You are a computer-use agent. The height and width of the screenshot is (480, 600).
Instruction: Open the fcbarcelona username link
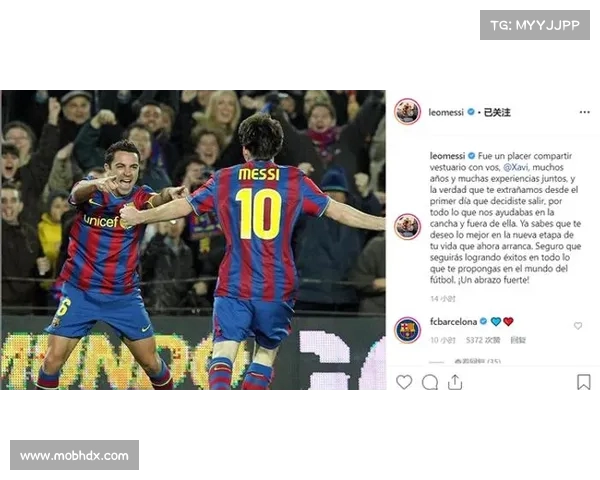453,322
